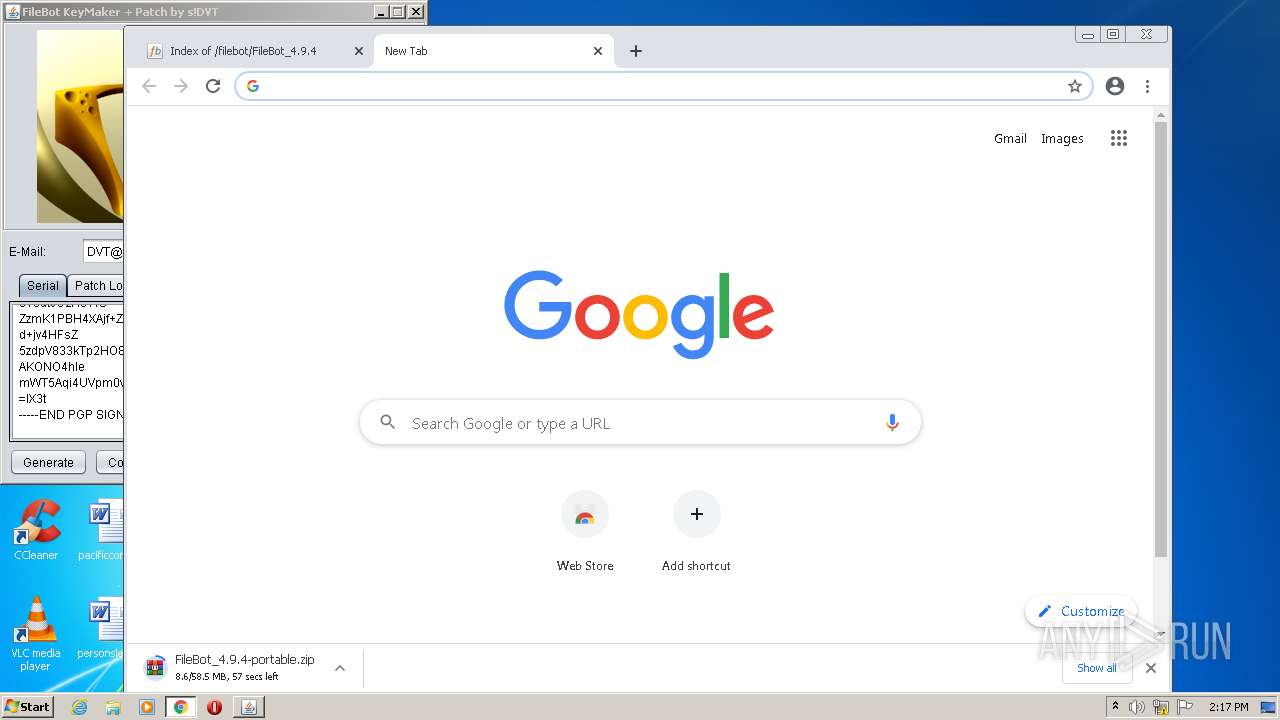
Task: Click the Chrome page vertical scrollbar
Action: [x=1160, y=340]
